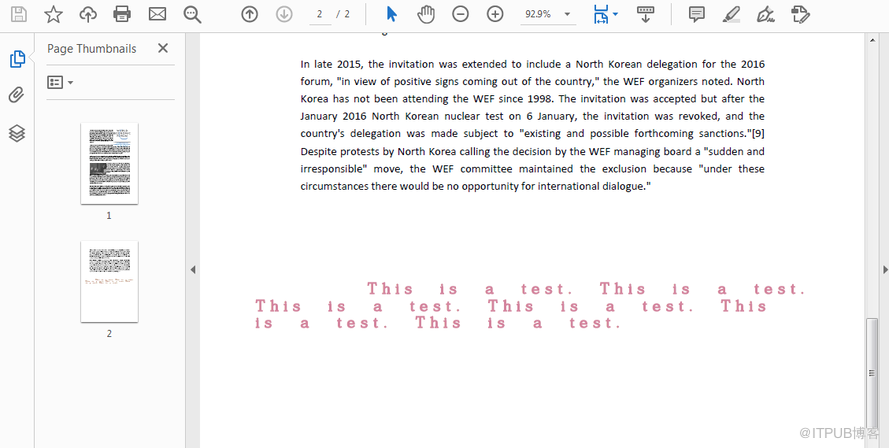The width and height of the screenshot is (889, 448).
Task: Click the upload to cloud icon
Action: 88,14
